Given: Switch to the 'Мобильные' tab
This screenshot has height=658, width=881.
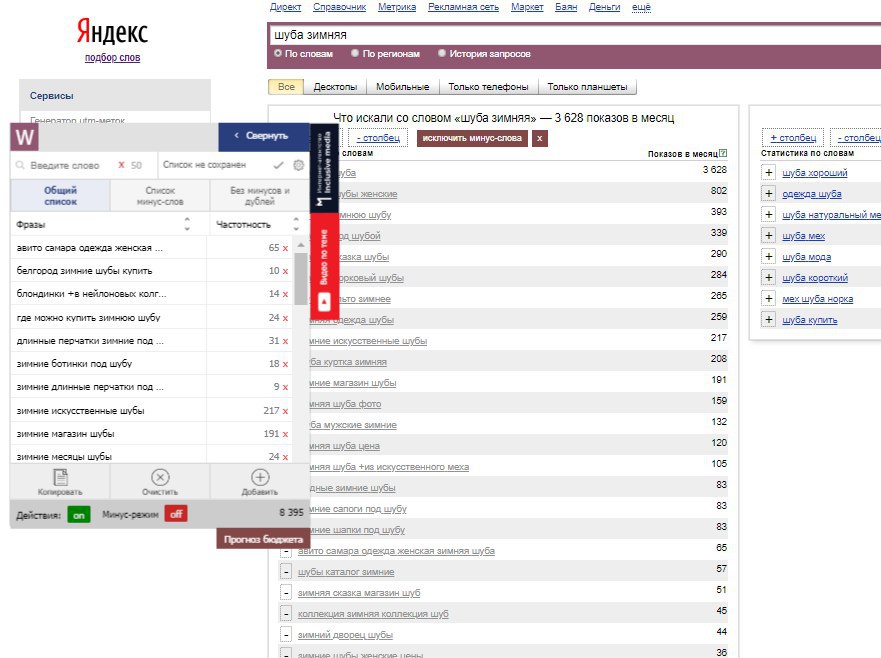Looking at the screenshot, I should click(402, 87).
